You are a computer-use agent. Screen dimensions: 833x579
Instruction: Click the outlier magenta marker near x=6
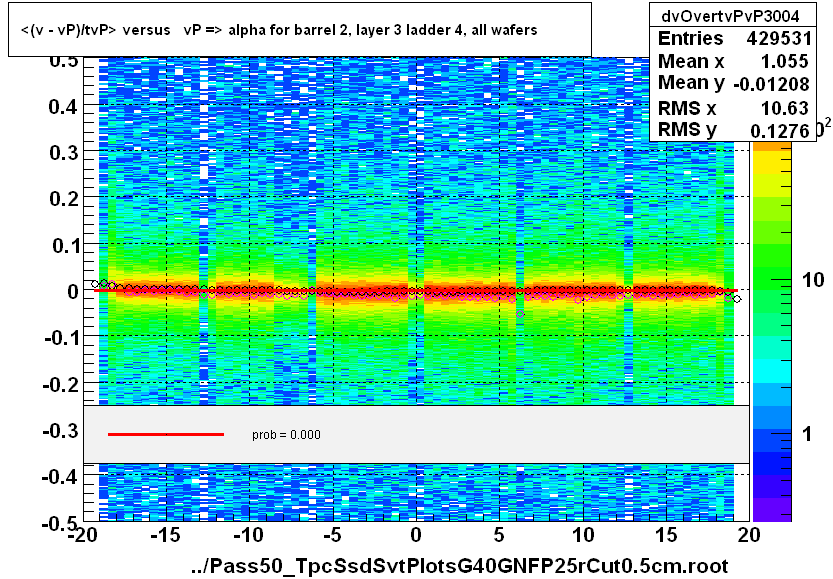pyautogui.click(x=520, y=314)
